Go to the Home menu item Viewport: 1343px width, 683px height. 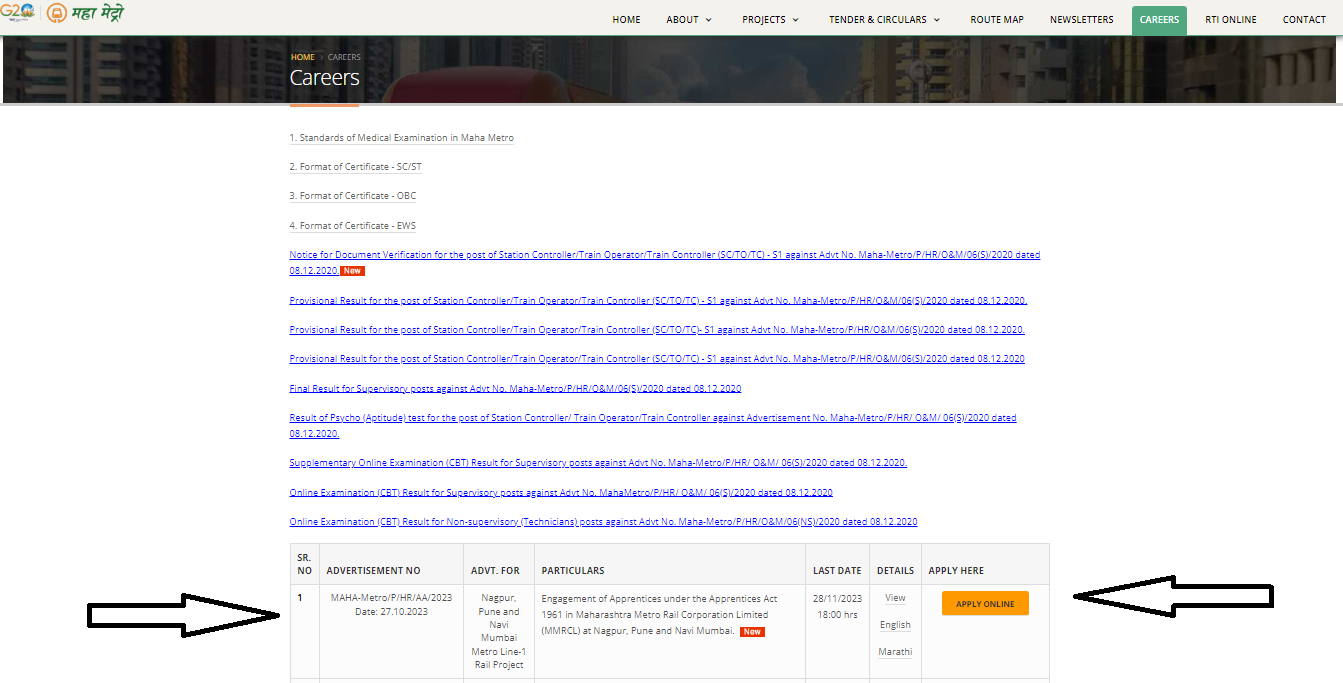(x=626, y=20)
